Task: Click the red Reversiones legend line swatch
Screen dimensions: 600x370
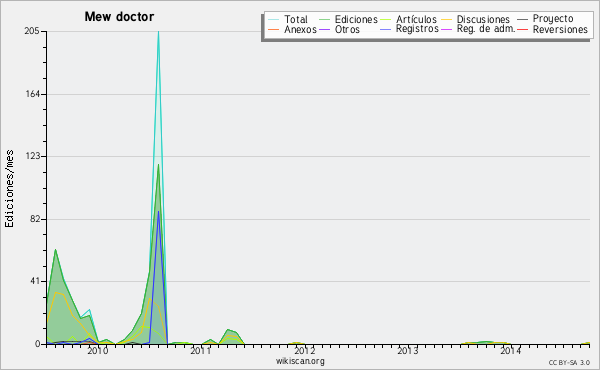Action: click(522, 29)
